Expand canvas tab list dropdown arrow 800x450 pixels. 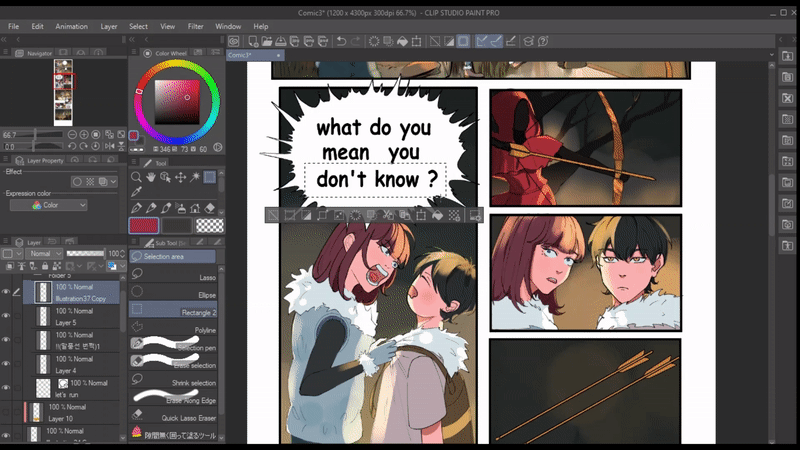[771, 55]
